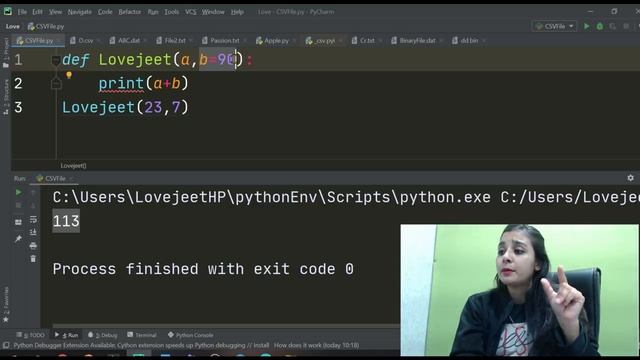The width and height of the screenshot is (640, 360).
Task: Click Run with Coverage icon in the top toolbar
Action: (x=613, y=26)
